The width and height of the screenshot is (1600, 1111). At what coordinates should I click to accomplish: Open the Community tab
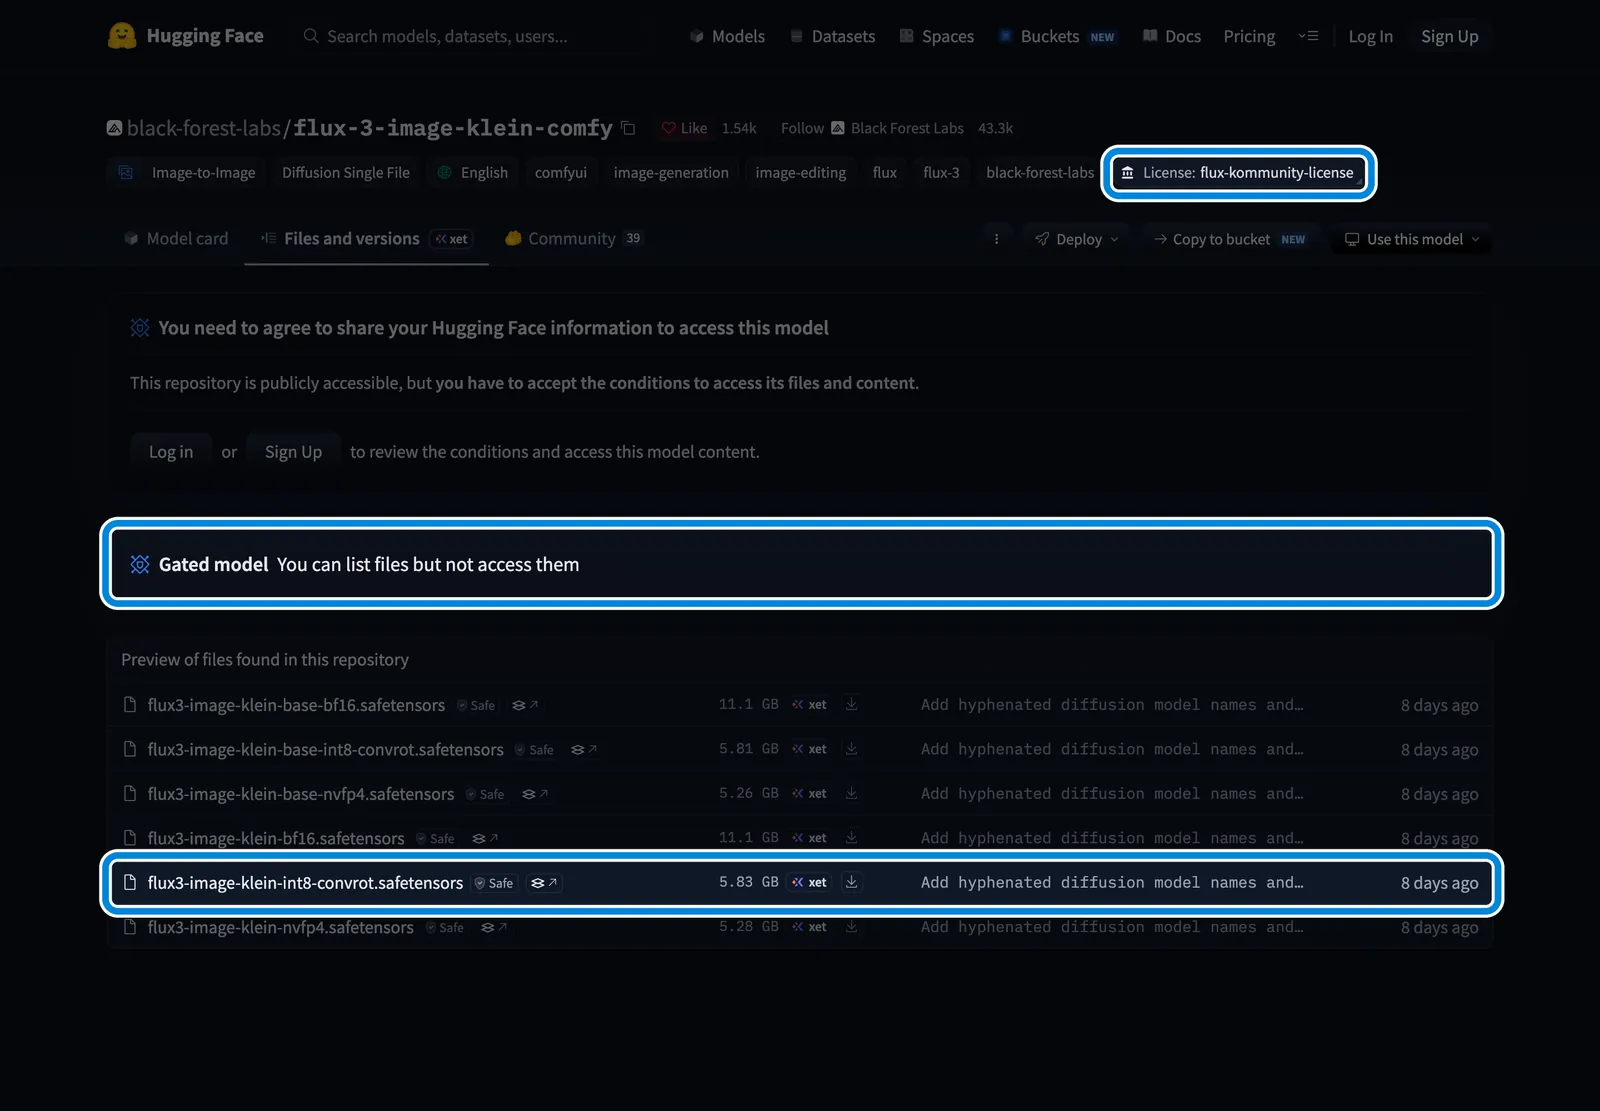pos(573,238)
